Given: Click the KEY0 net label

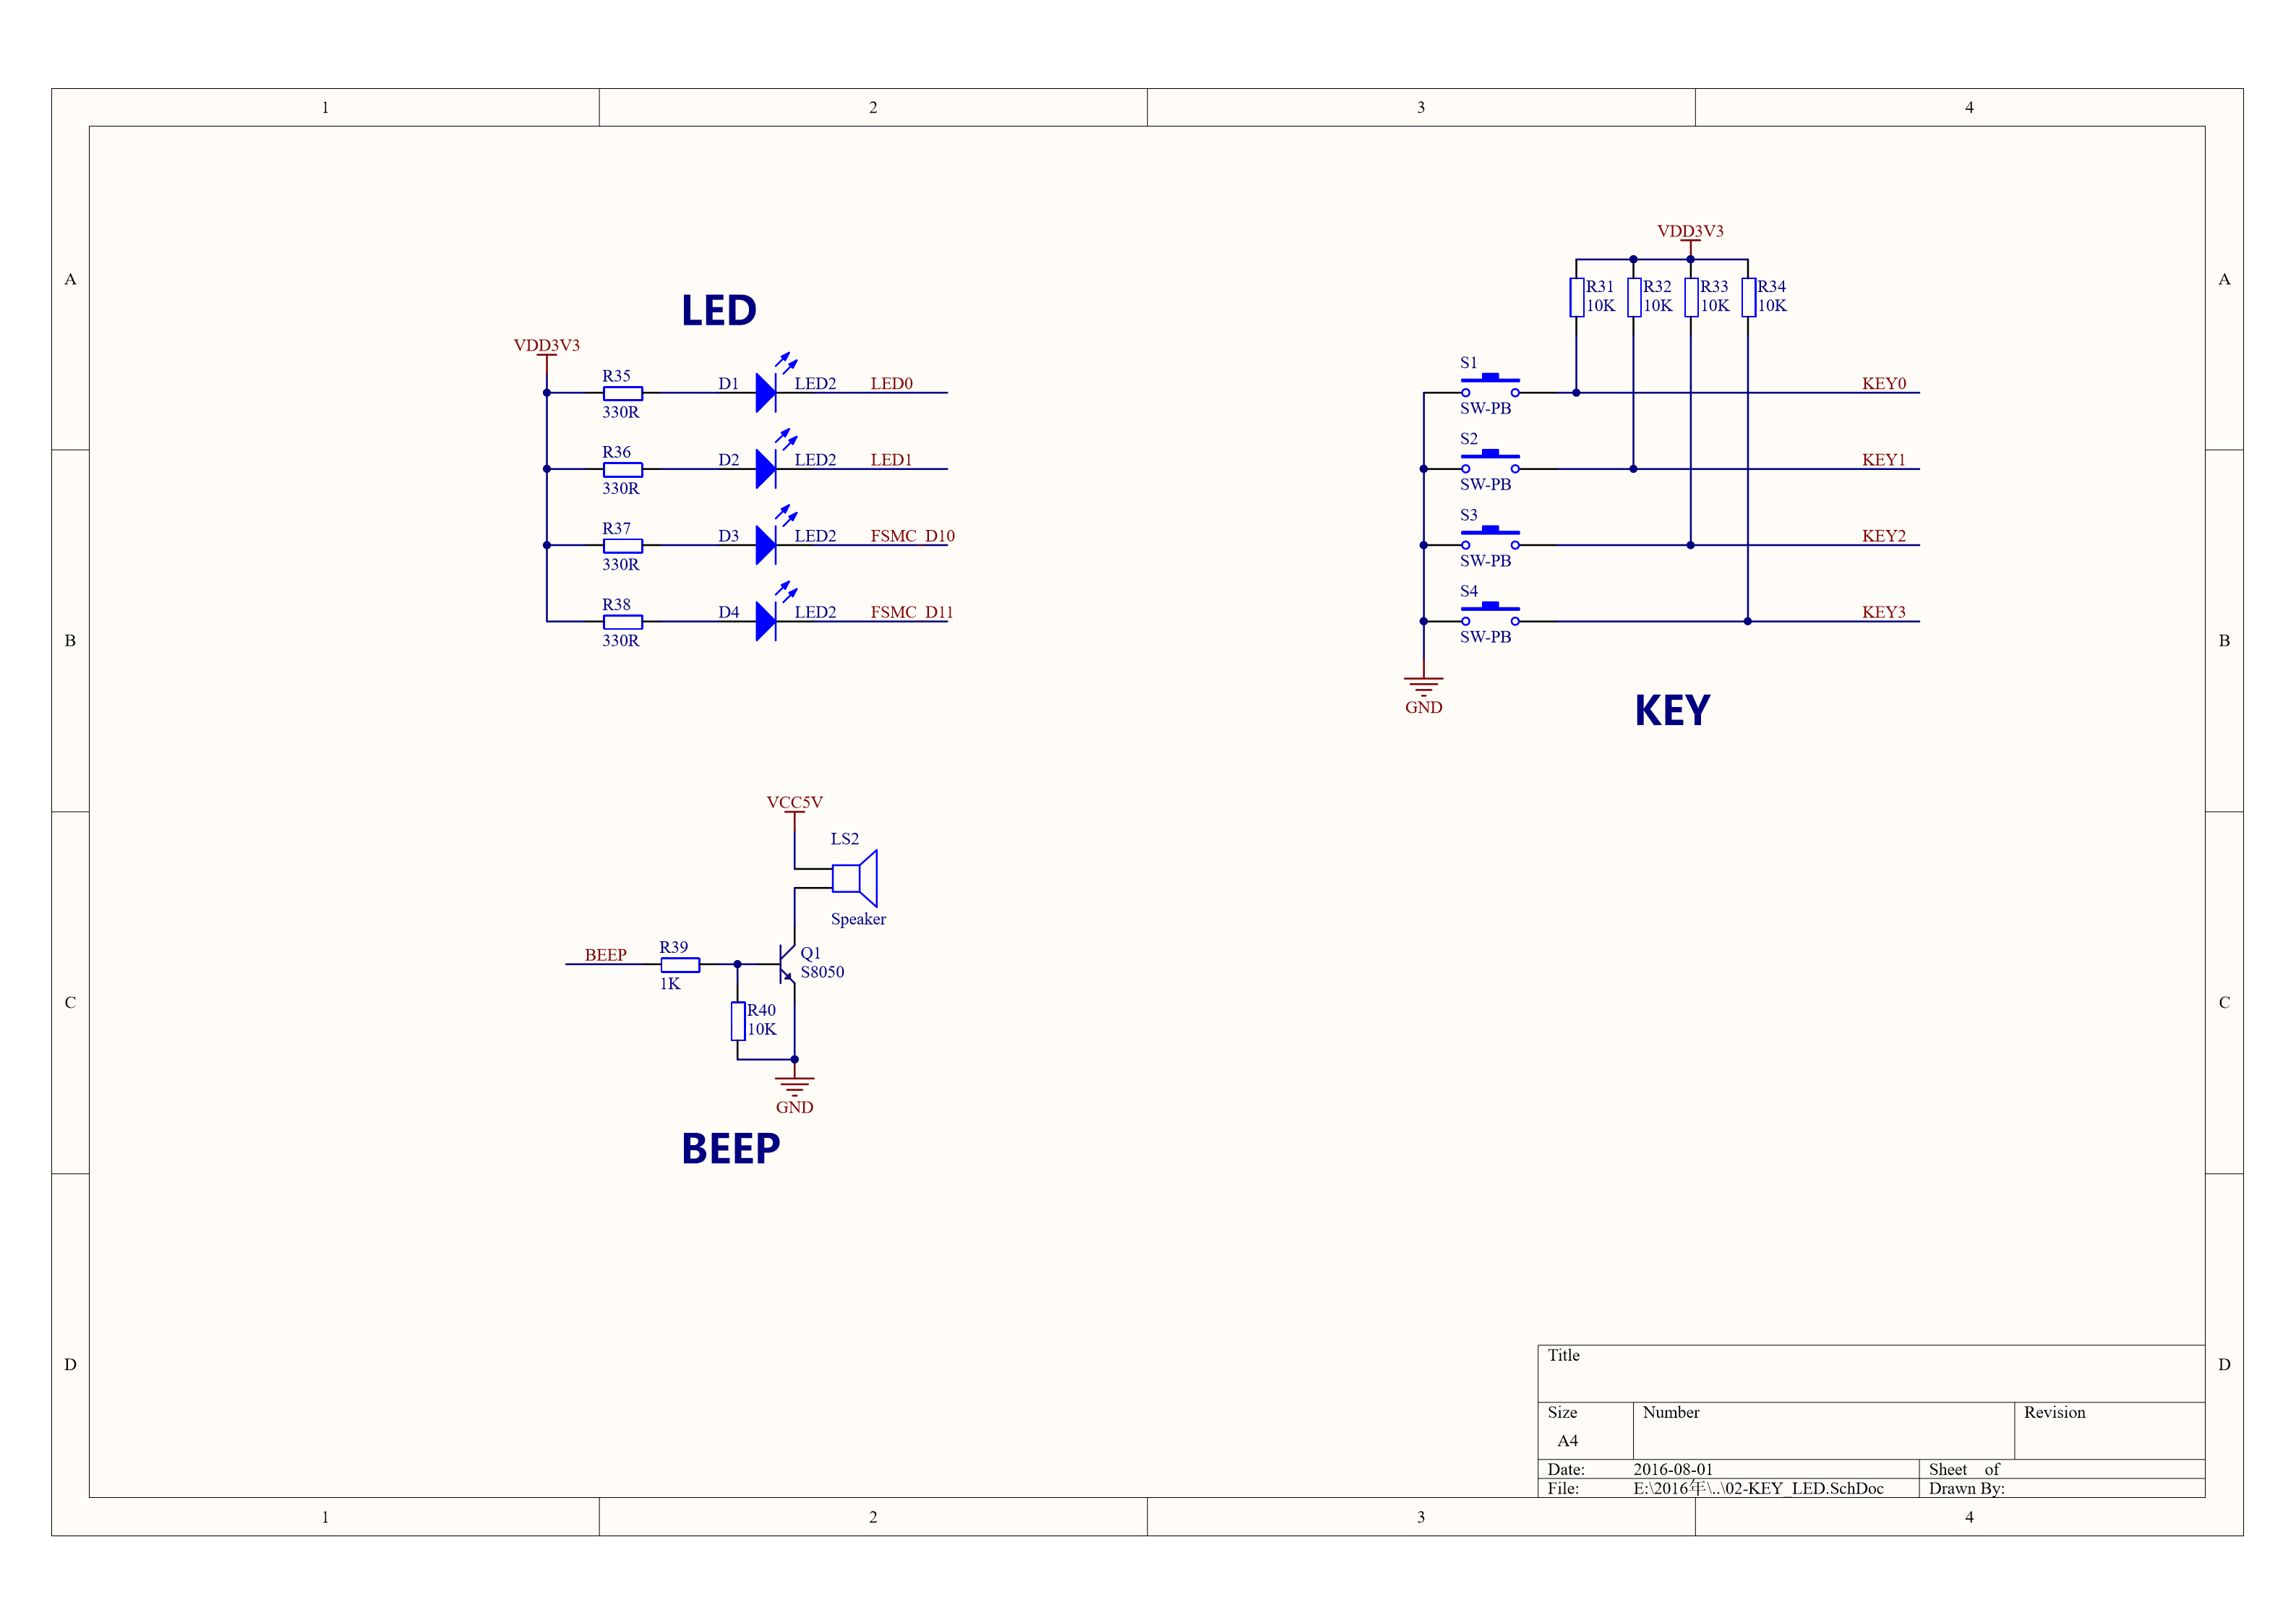Looking at the screenshot, I should [x=1884, y=383].
